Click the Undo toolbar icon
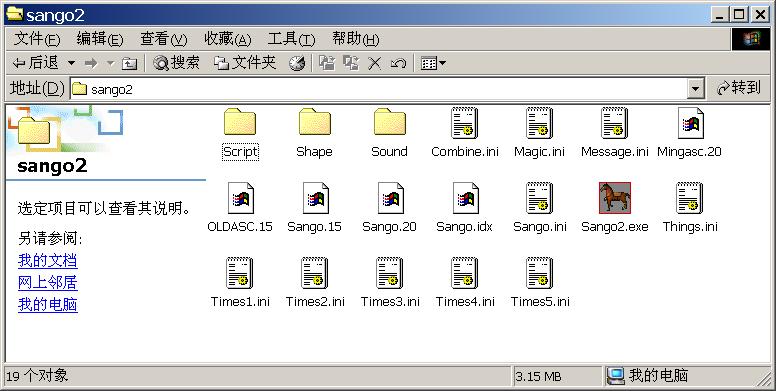The height and width of the screenshot is (391, 776). pyautogui.click(x=398, y=63)
